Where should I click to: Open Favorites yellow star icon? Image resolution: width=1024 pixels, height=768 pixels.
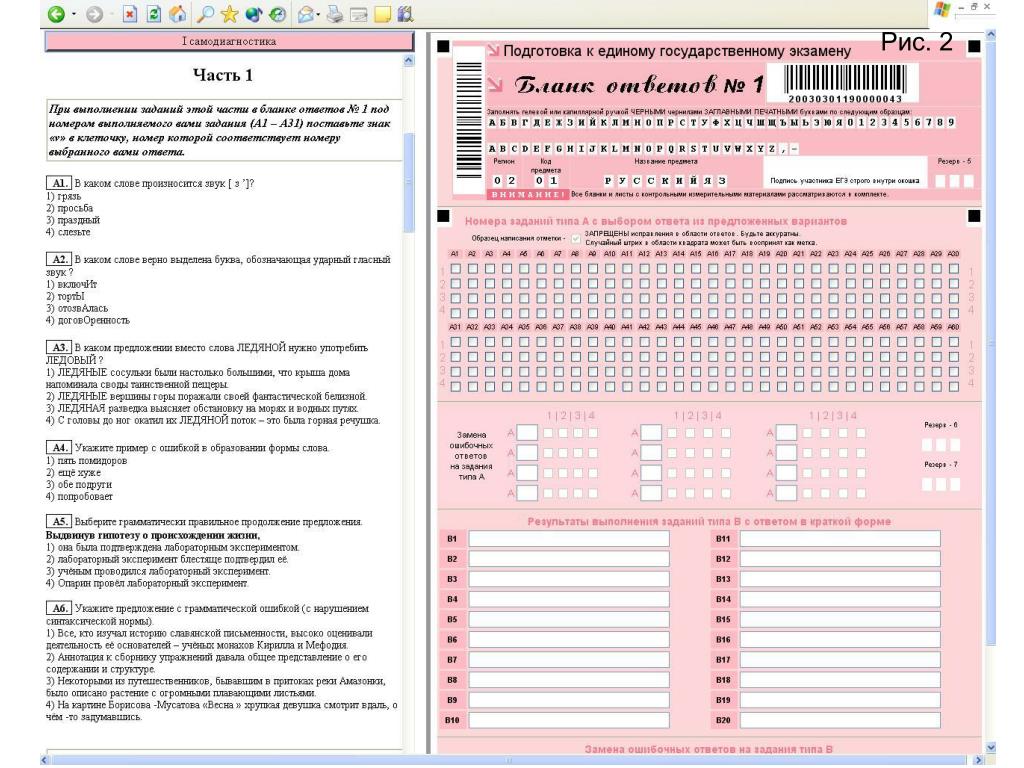click(x=229, y=14)
